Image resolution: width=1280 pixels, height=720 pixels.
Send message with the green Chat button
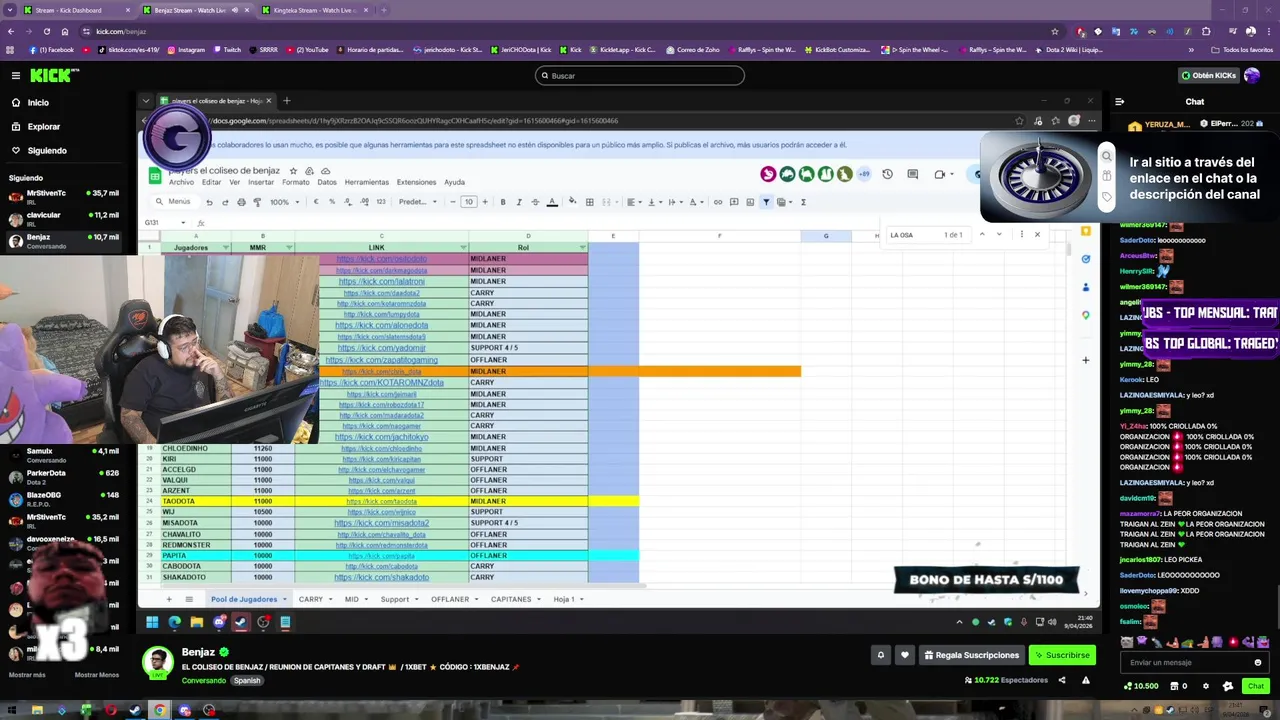point(1256,686)
